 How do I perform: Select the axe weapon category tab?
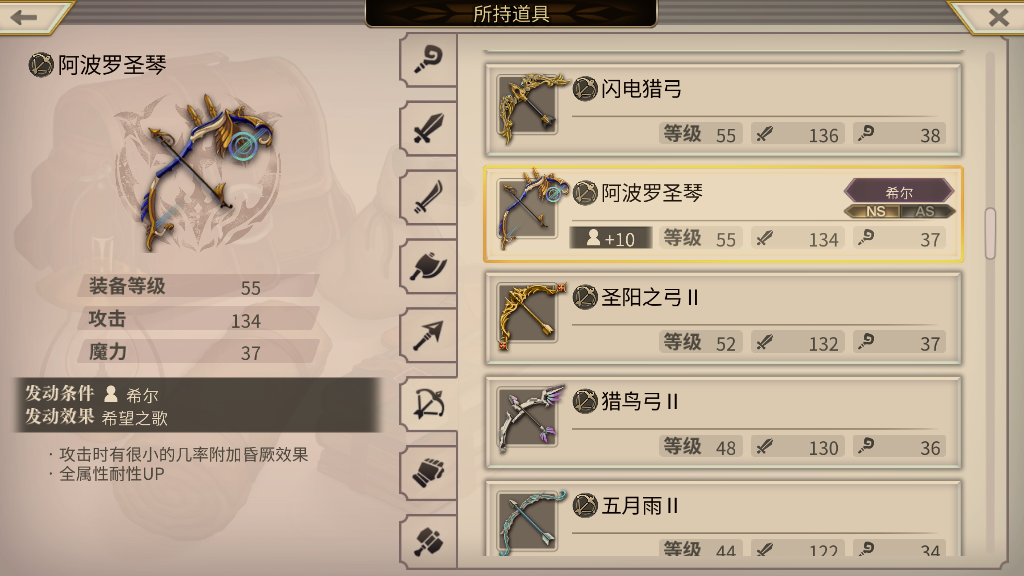pos(428,266)
